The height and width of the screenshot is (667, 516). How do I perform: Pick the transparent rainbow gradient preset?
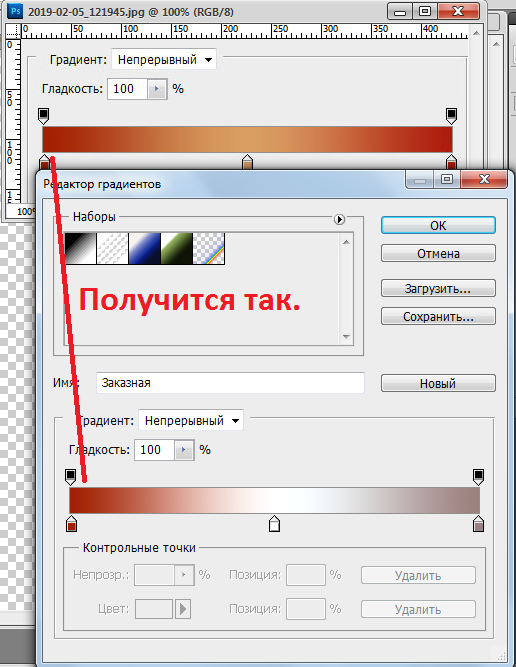coord(209,248)
